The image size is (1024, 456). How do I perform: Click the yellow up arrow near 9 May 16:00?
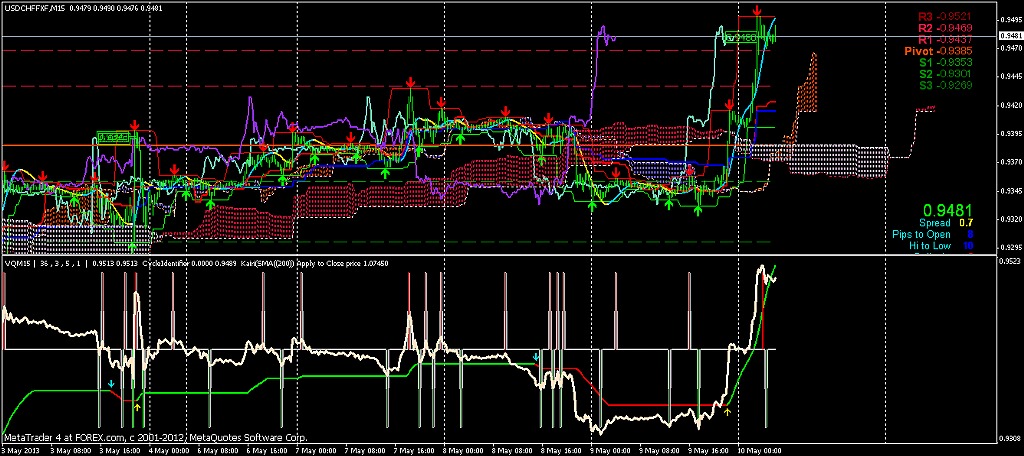click(x=727, y=410)
